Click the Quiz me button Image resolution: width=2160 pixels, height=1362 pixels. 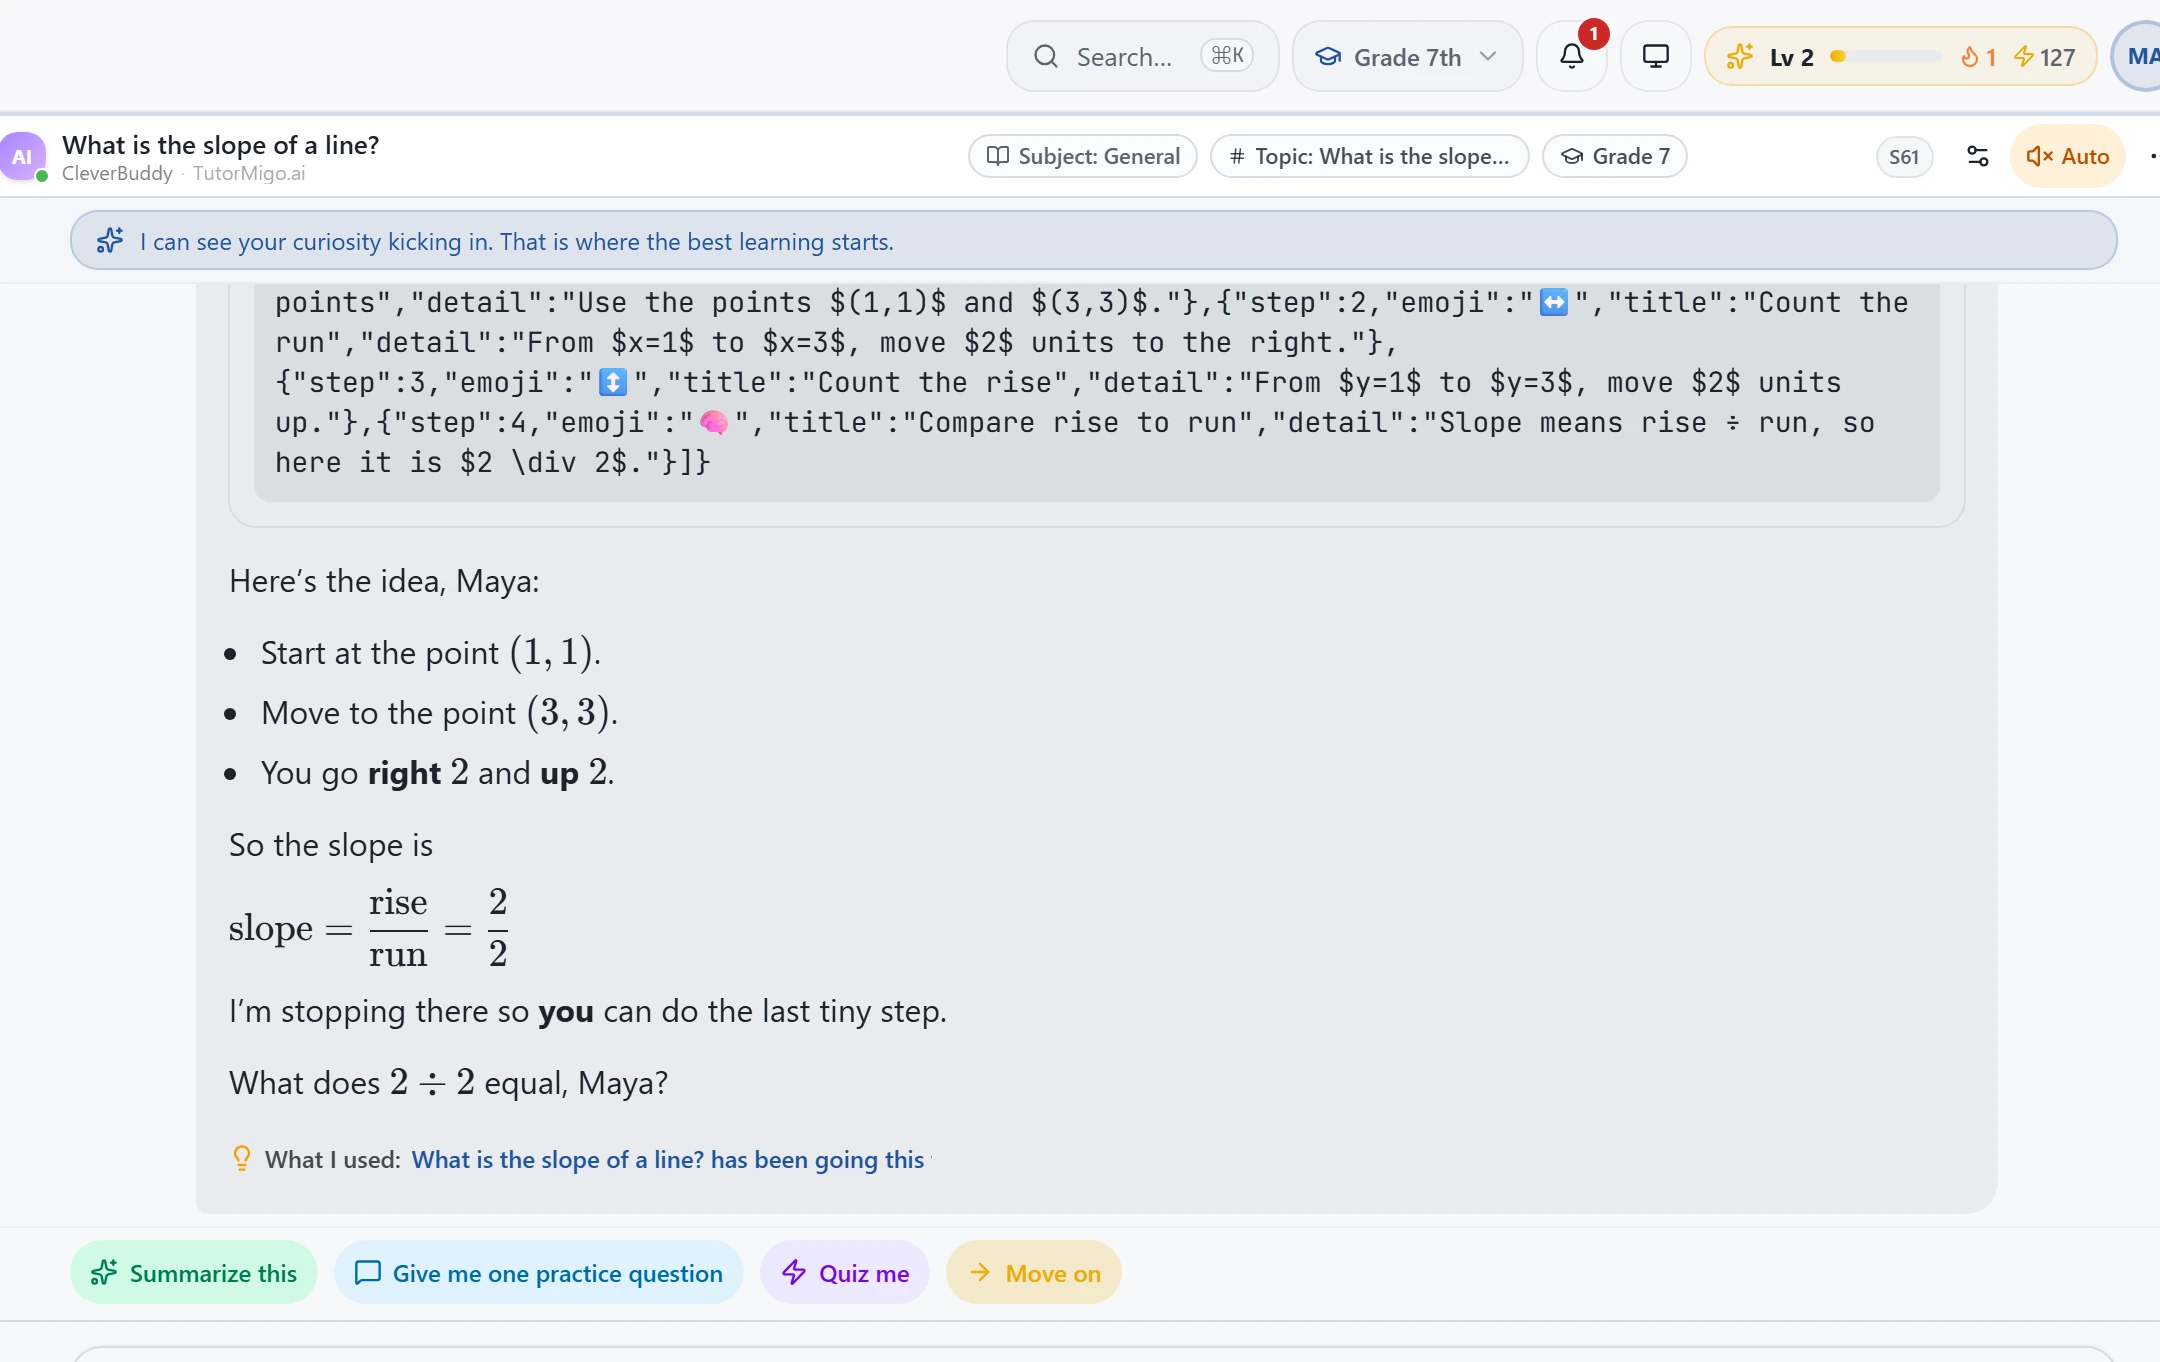tap(845, 1273)
